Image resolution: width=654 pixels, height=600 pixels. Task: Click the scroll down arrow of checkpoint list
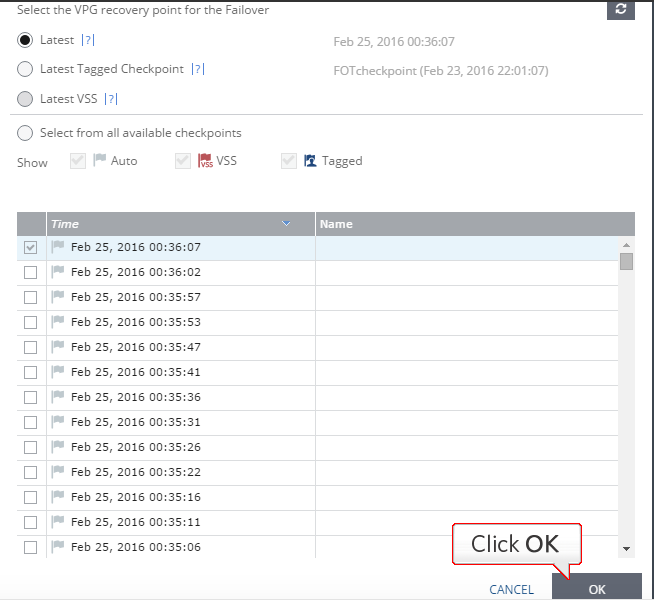[626, 549]
